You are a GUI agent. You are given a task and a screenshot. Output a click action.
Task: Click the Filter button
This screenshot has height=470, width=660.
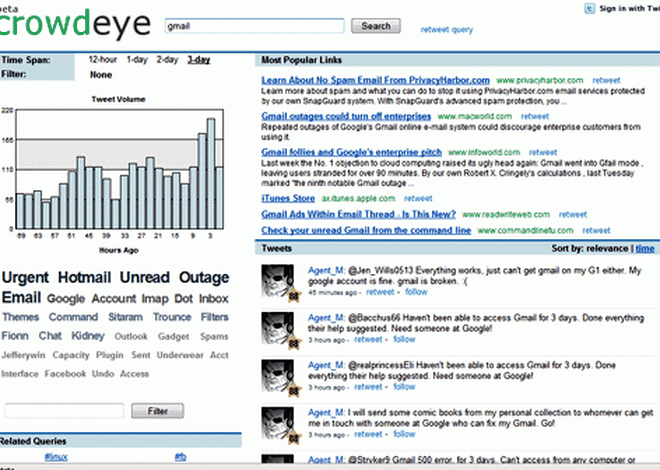click(x=157, y=411)
